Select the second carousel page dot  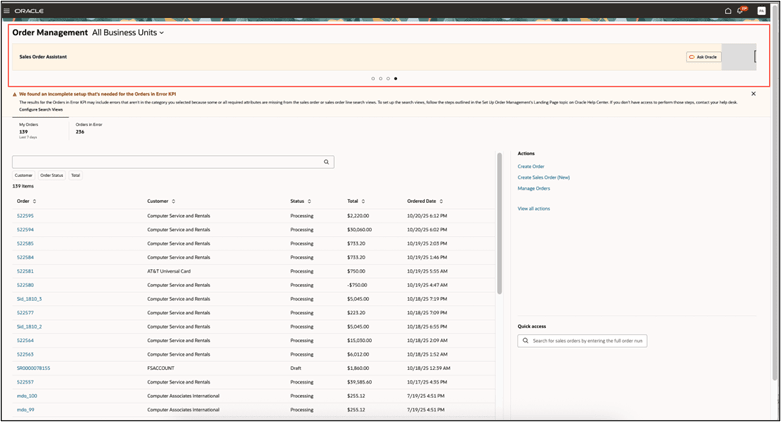(381, 79)
